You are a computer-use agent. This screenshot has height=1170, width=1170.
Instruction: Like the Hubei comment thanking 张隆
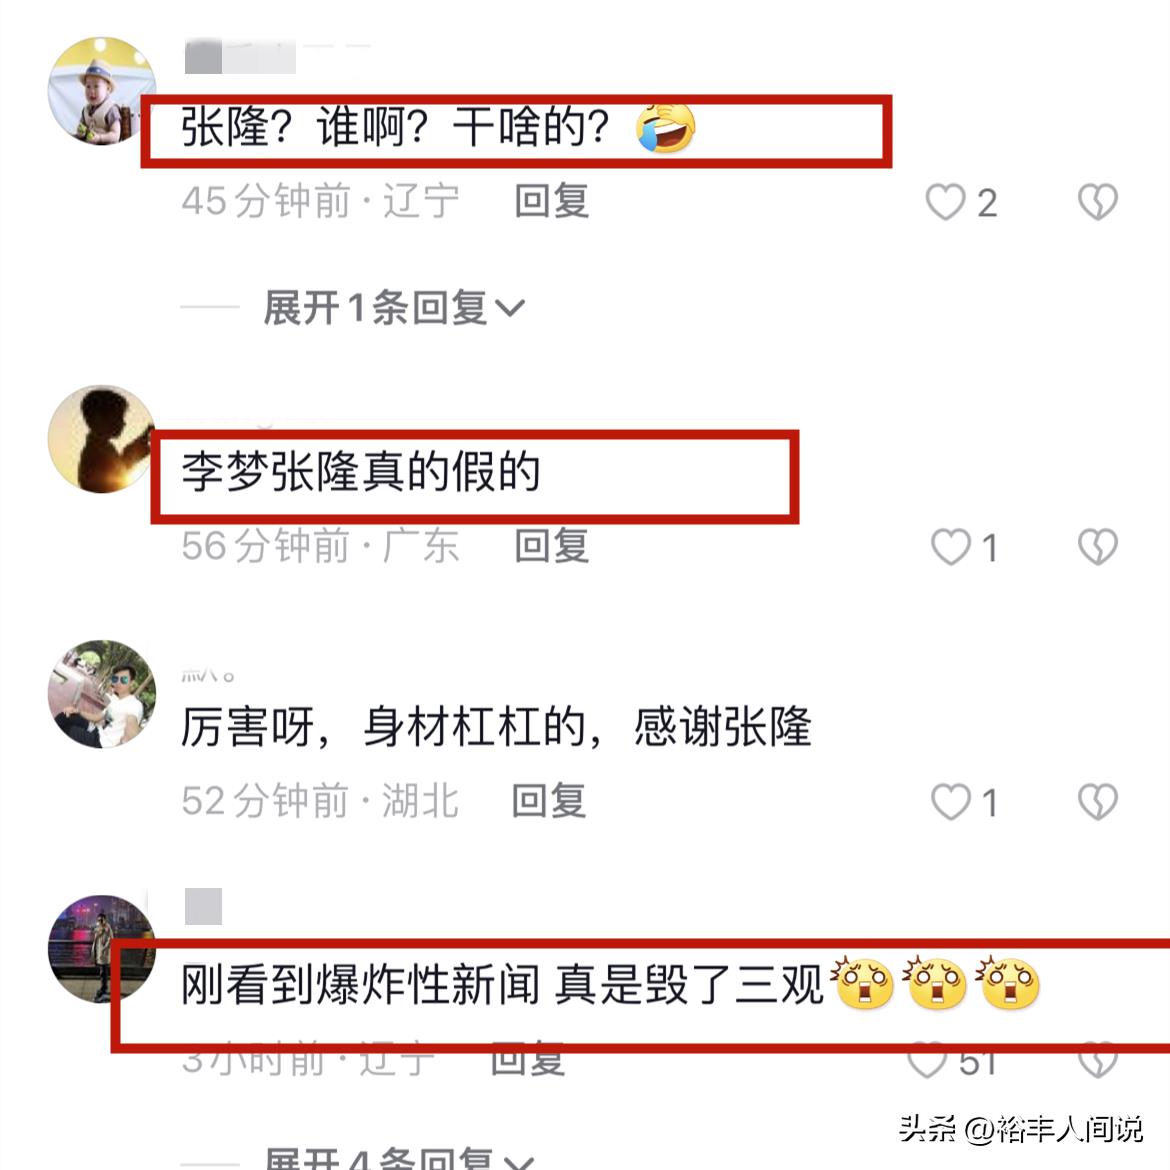(x=951, y=802)
